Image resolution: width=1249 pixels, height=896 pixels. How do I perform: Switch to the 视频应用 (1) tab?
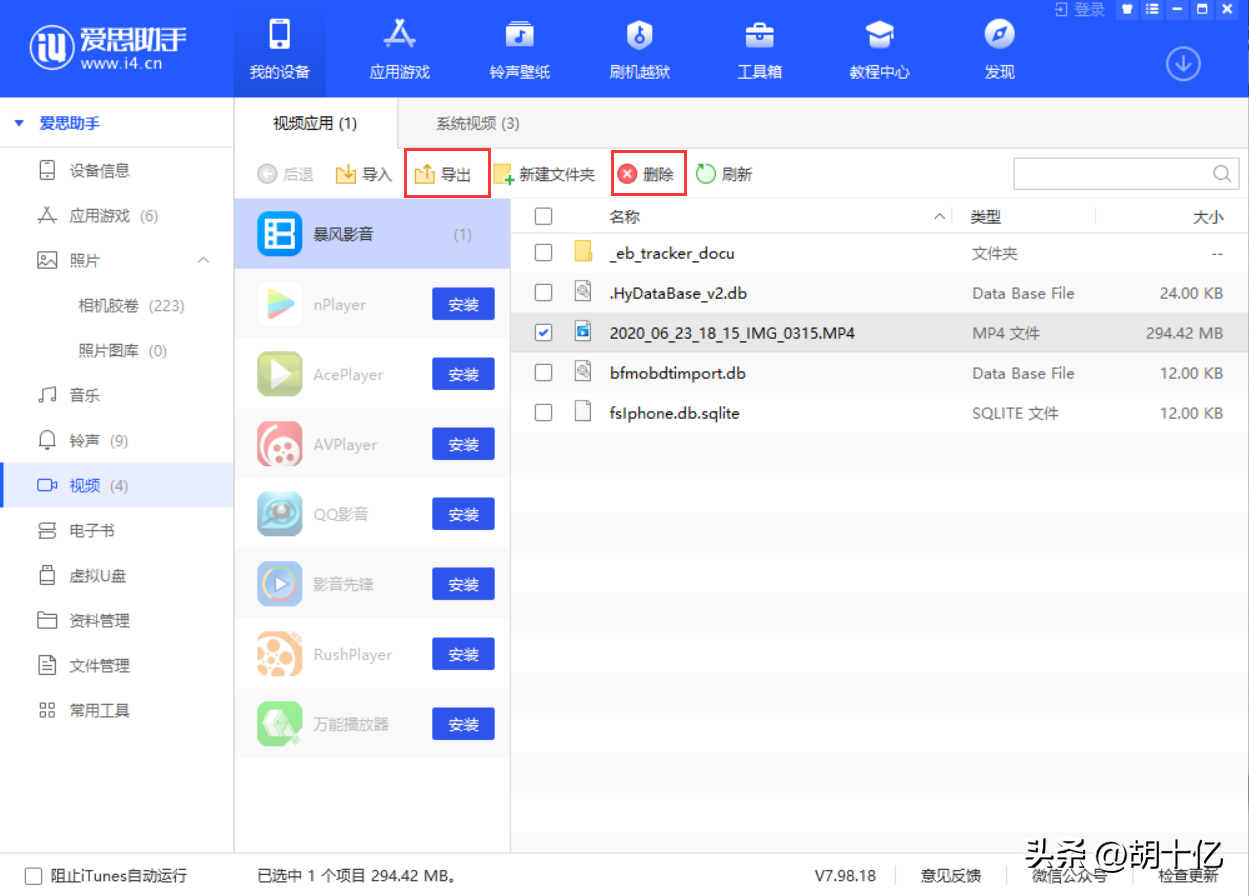pos(315,124)
